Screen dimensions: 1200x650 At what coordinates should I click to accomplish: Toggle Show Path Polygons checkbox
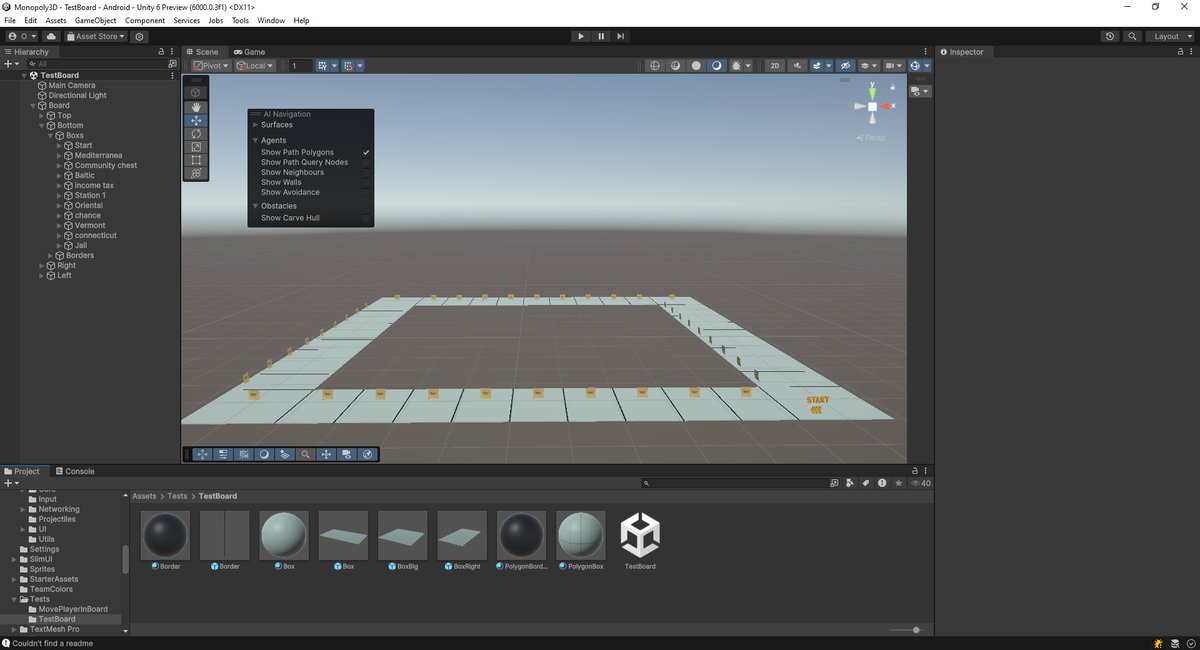(x=366, y=152)
